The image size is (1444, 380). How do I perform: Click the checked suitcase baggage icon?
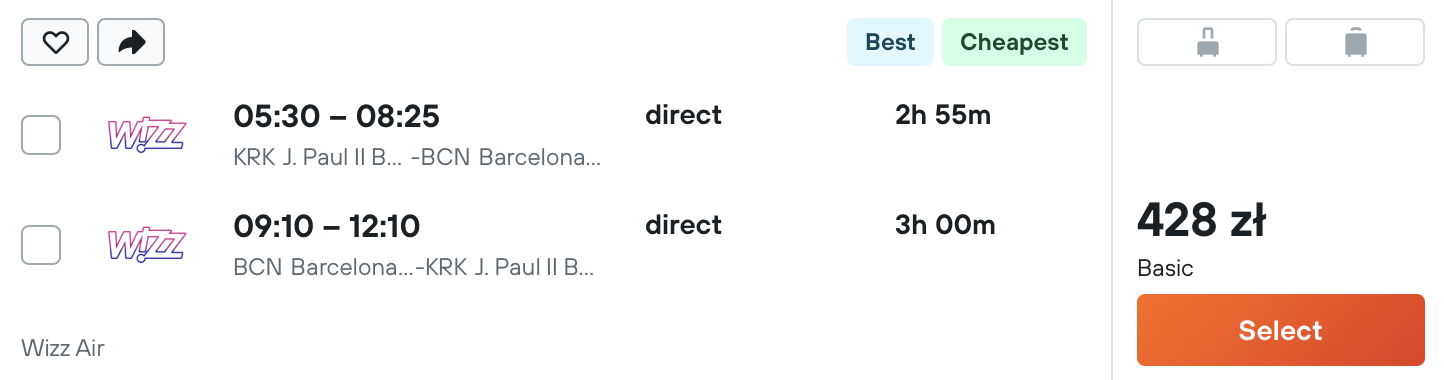coord(1355,42)
